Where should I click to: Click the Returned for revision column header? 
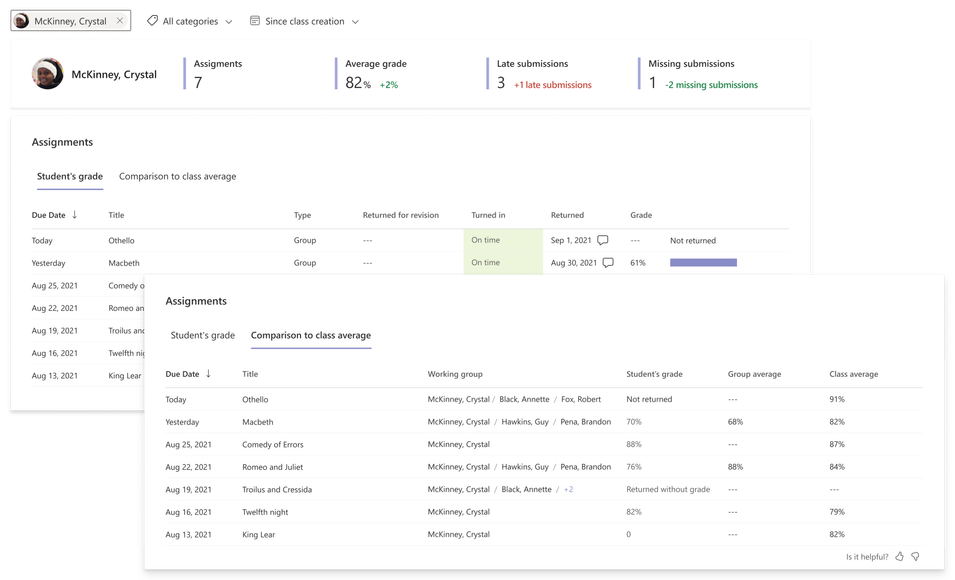point(401,215)
